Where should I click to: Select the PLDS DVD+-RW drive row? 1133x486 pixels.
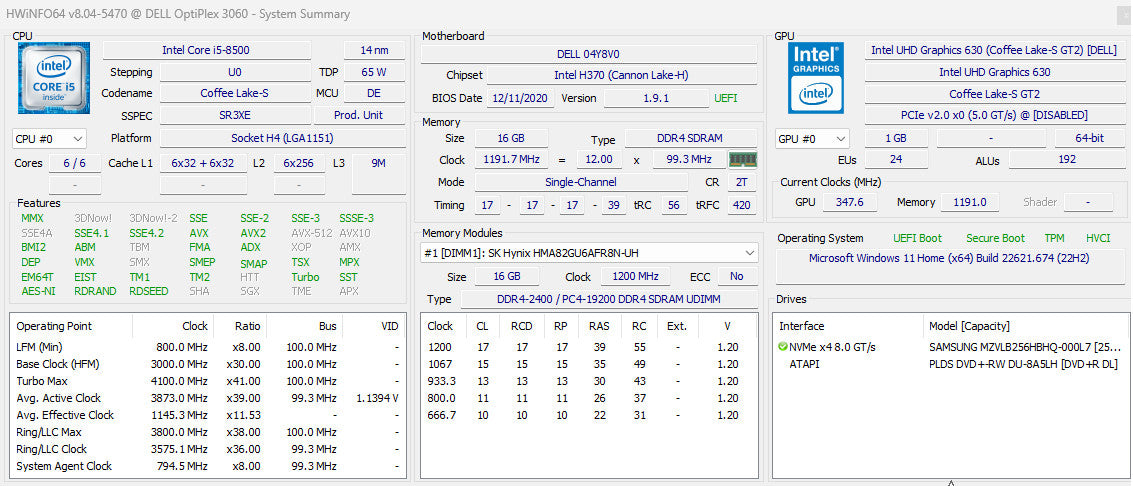[950, 364]
